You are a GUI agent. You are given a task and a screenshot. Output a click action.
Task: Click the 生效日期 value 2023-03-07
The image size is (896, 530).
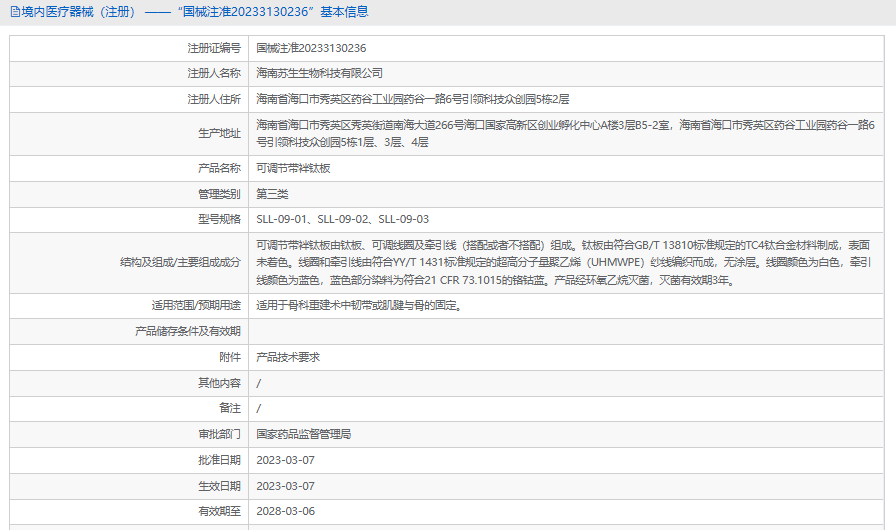[285, 486]
